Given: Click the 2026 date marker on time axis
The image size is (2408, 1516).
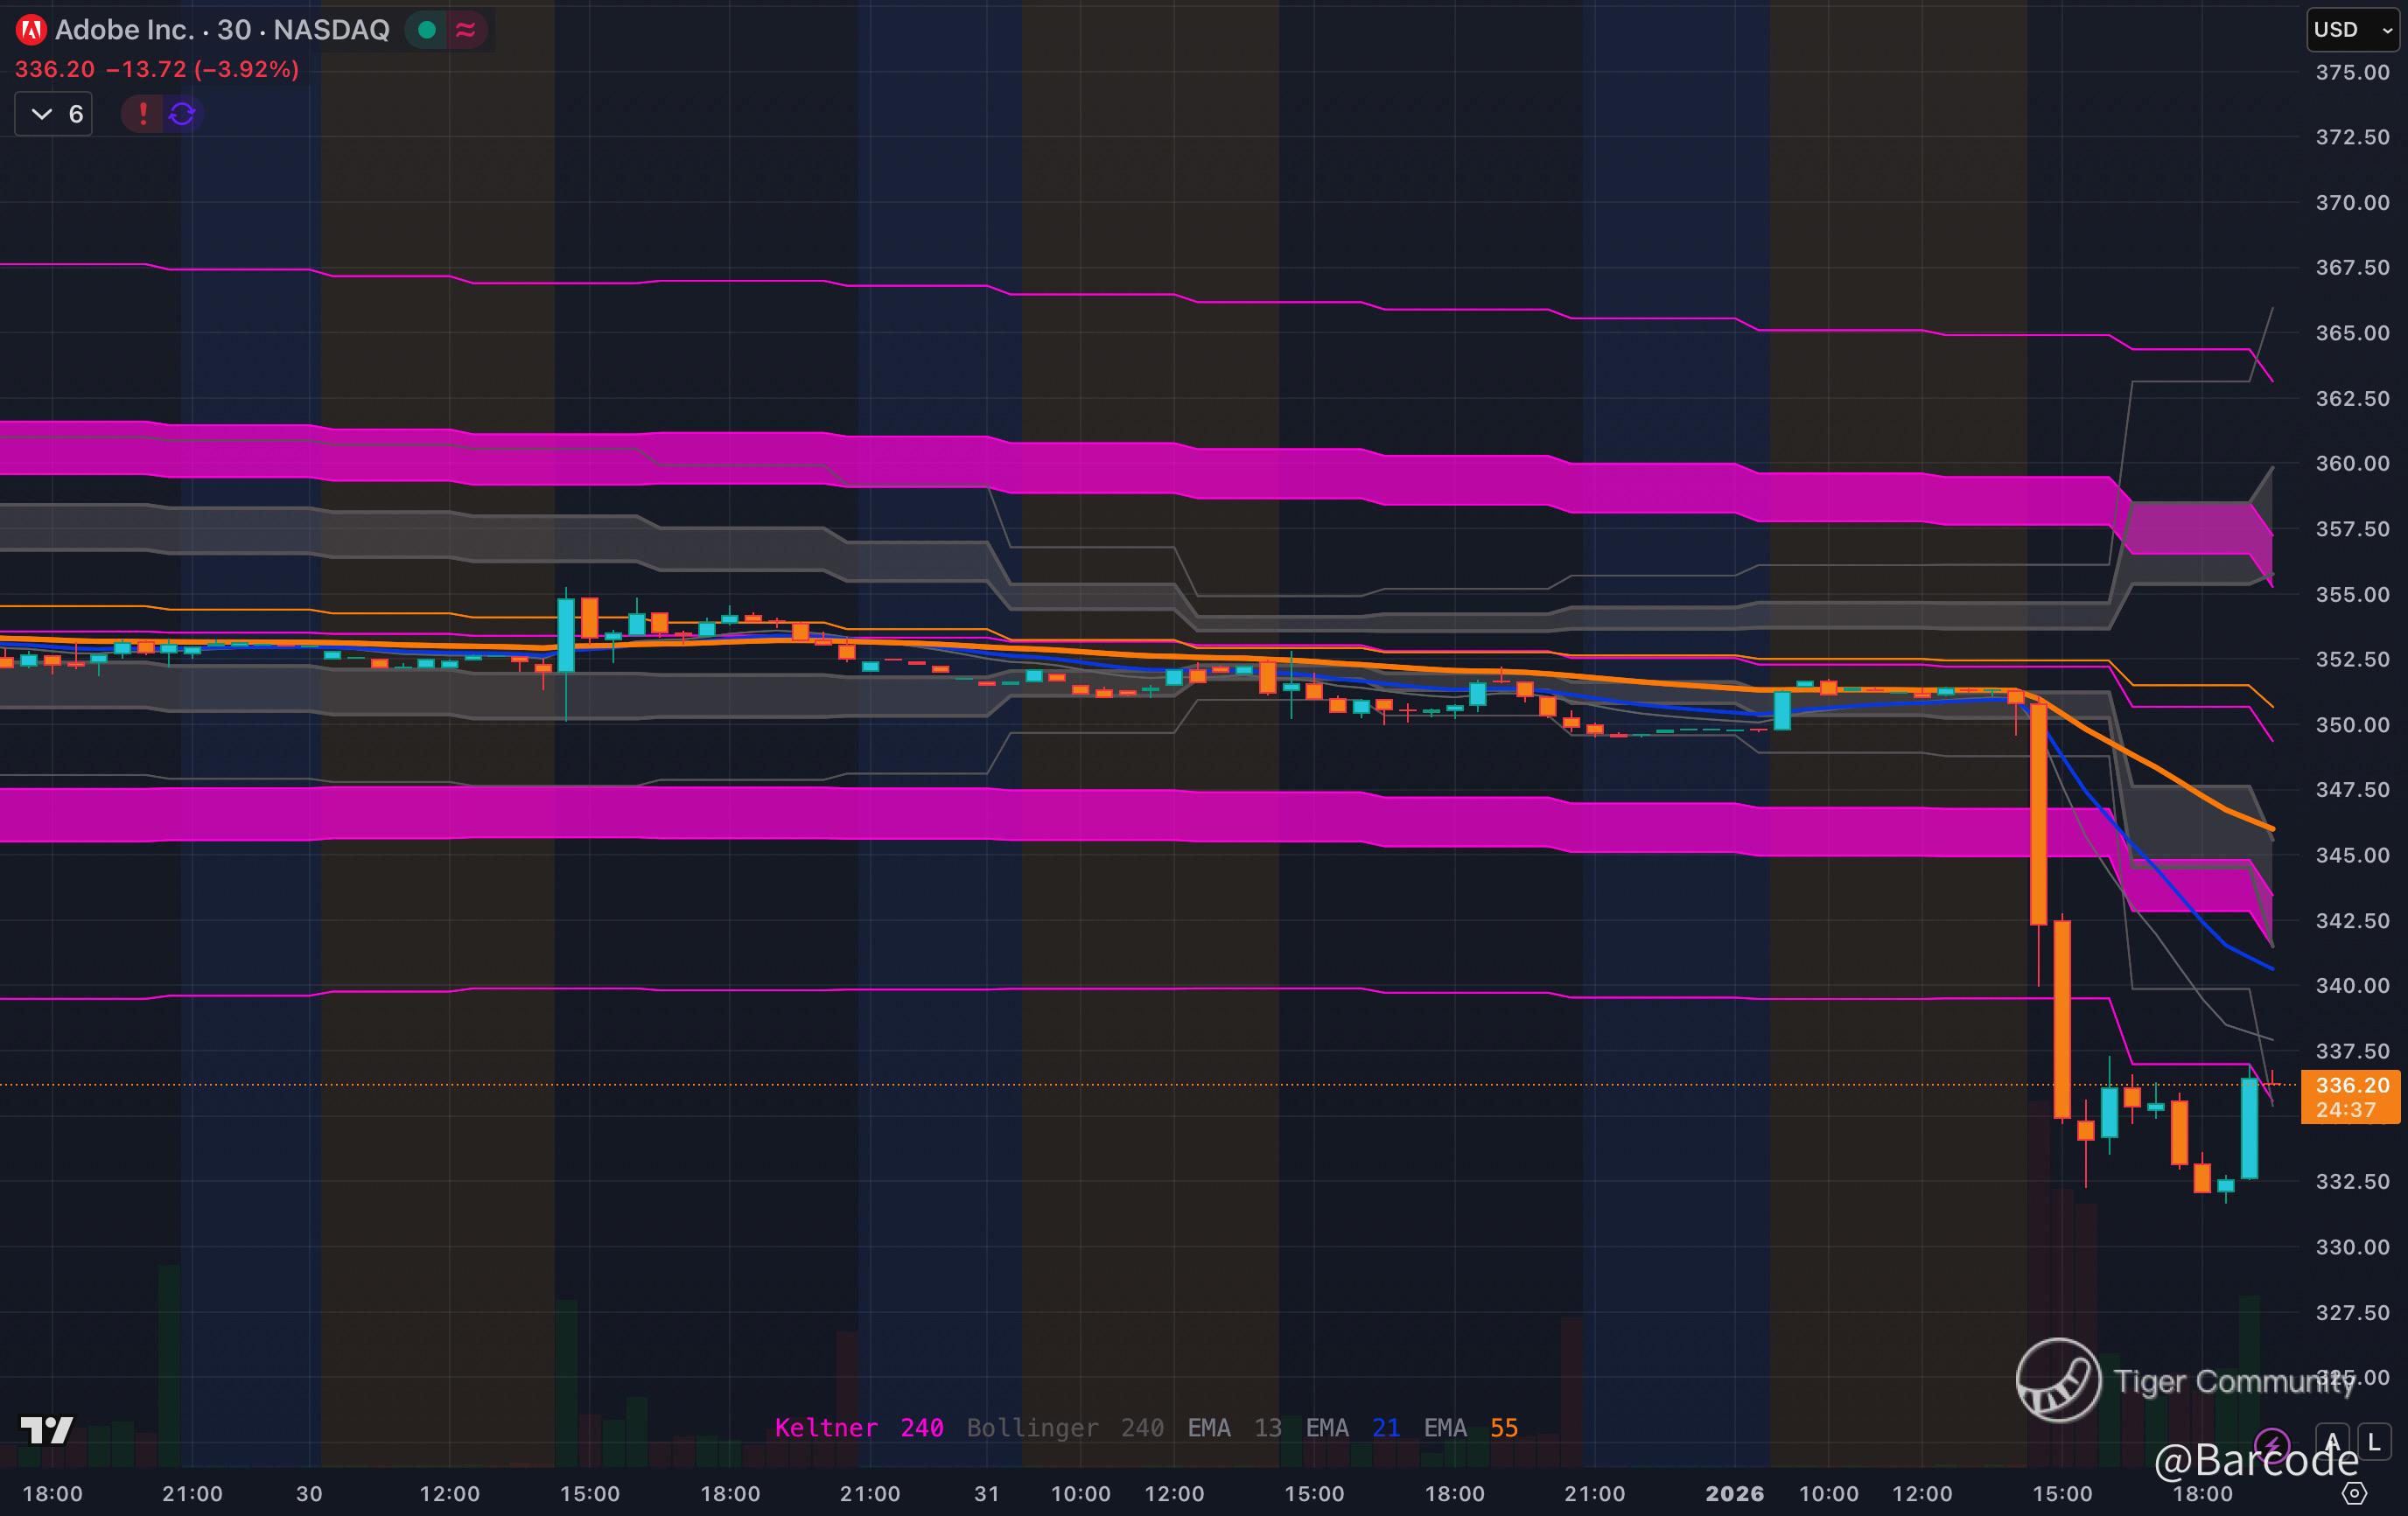Looking at the screenshot, I should click(1734, 1493).
